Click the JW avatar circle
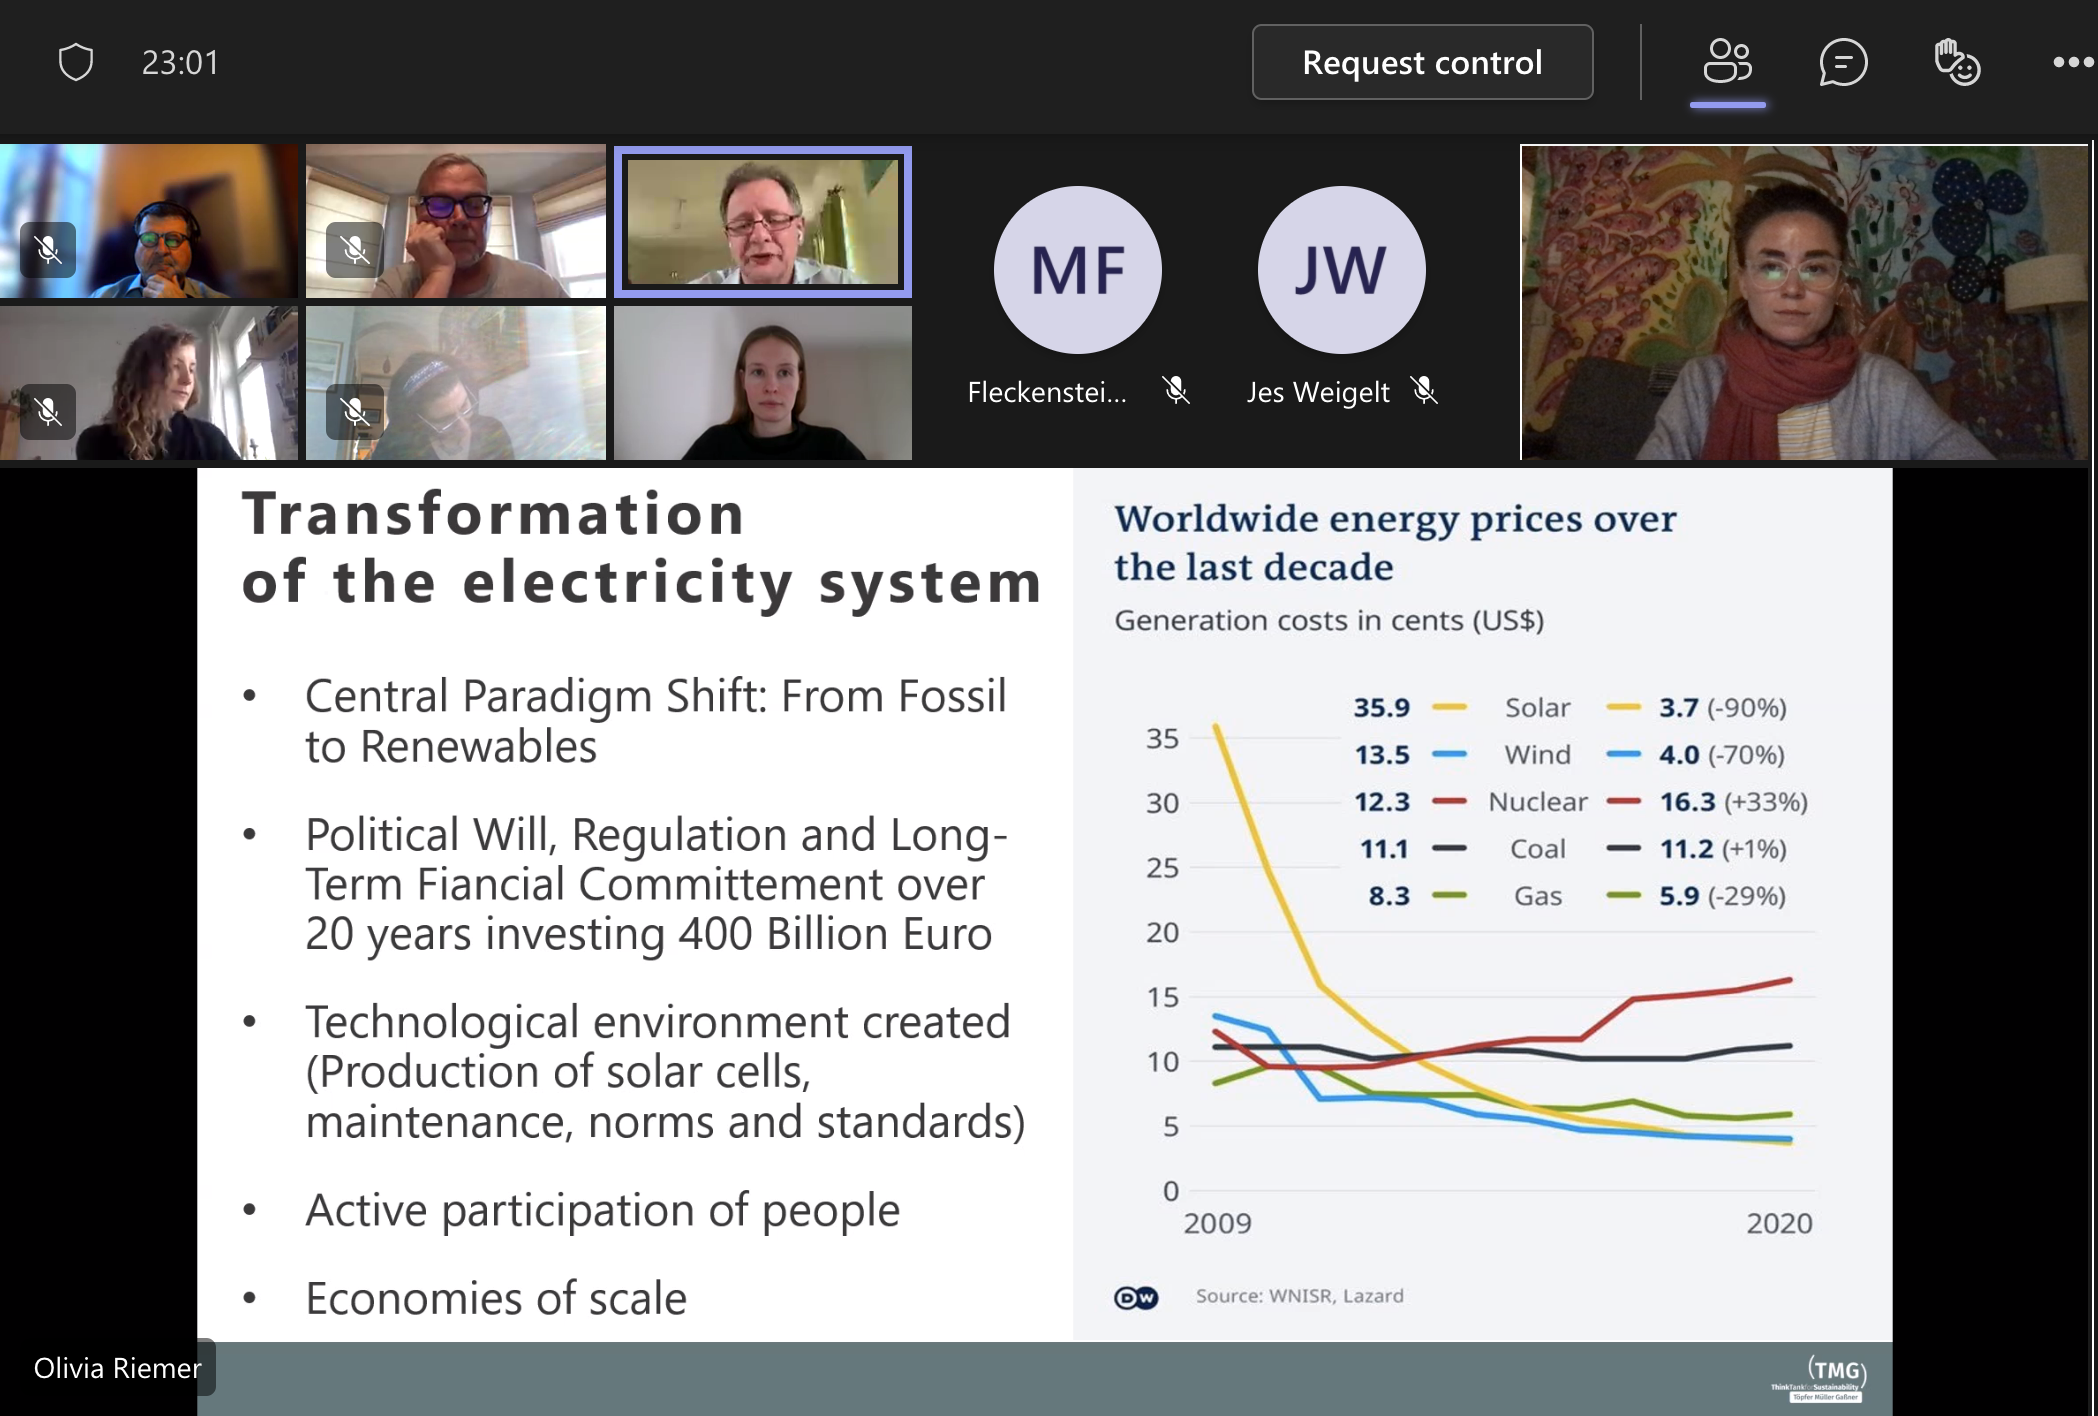Viewport: 2098px width, 1416px height. pos(1340,270)
